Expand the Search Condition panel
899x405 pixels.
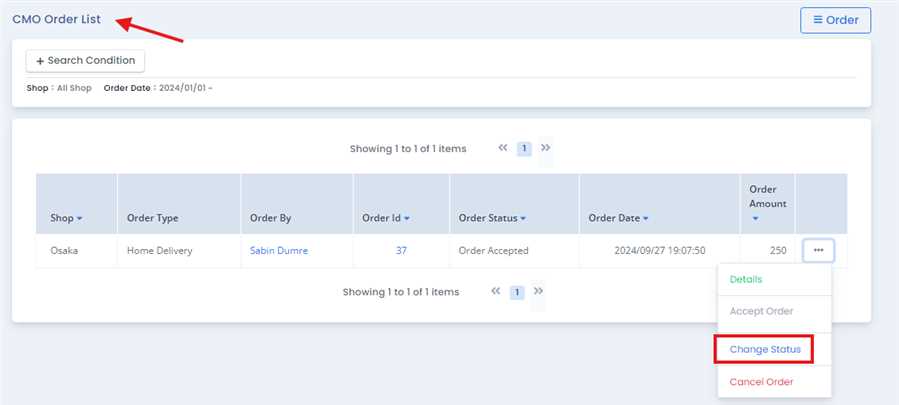(85, 61)
